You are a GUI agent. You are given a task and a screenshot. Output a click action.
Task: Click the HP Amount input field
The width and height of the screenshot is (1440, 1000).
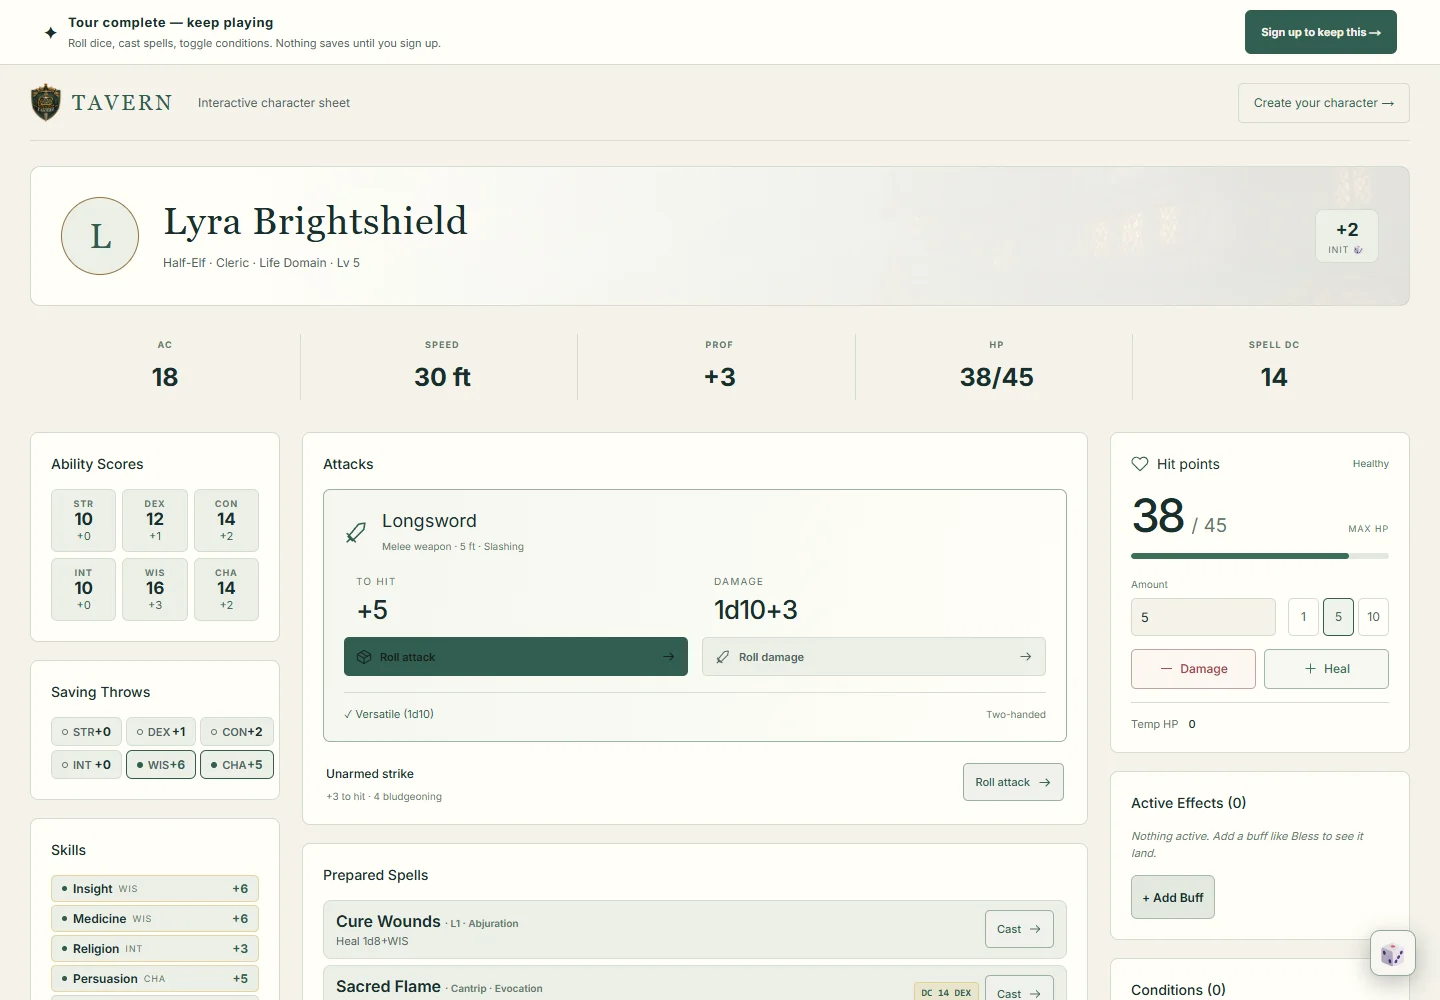(x=1203, y=617)
